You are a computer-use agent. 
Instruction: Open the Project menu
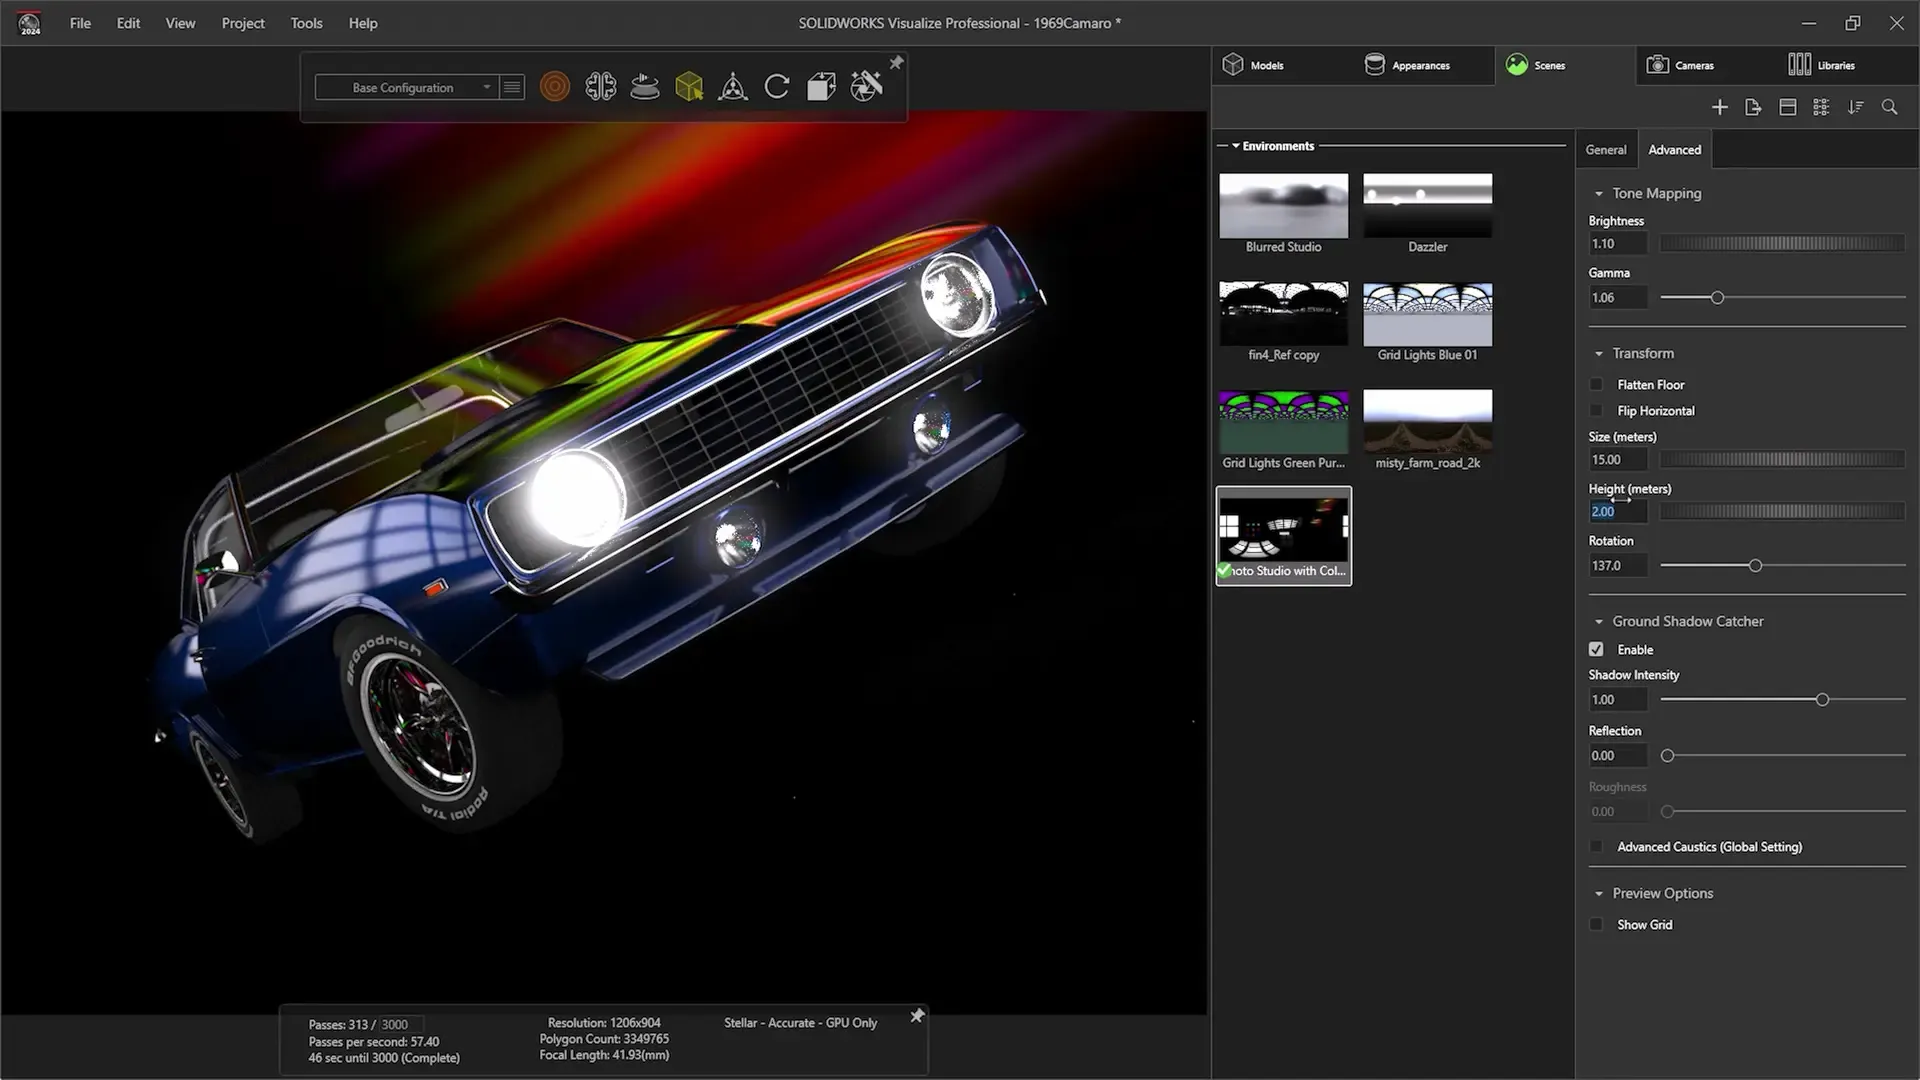pyautogui.click(x=243, y=23)
